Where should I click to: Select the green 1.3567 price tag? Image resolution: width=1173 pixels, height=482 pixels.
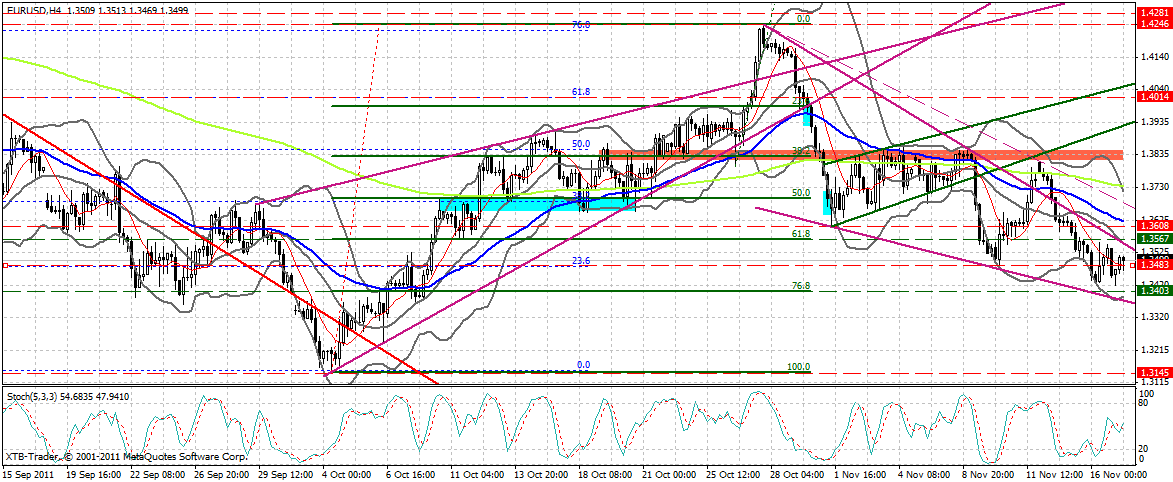(1153, 240)
